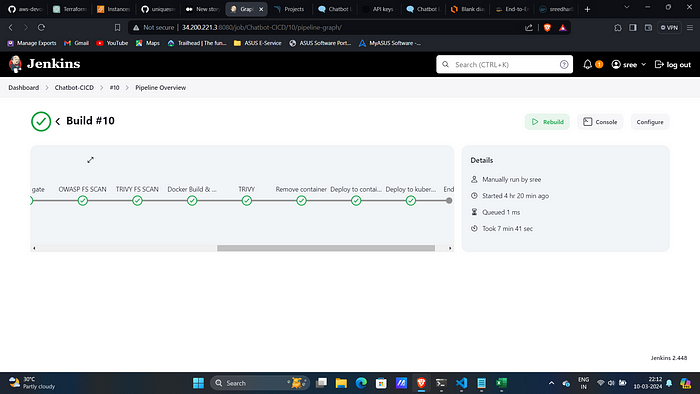Click the OWASP FS SCAN stage checkmark
This screenshot has width=700, height=394.
coord(83,201)
